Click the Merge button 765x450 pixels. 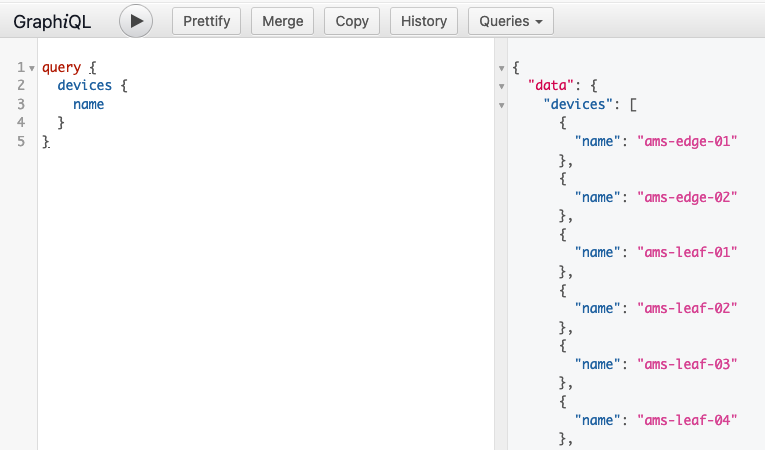click(282, 21)
